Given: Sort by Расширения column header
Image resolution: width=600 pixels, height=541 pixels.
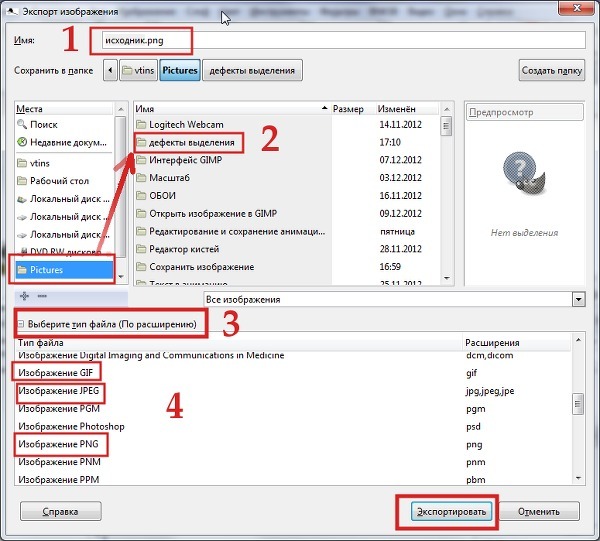Looking at the screenshot, I should click(x=517, y=342).
